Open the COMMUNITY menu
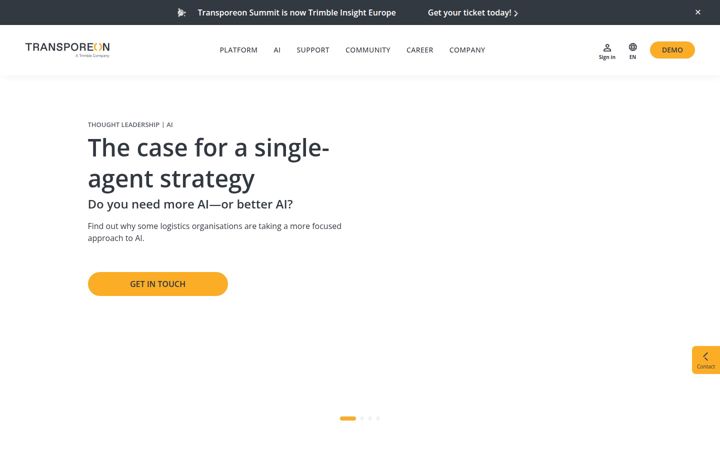The image size is (720, 450). 368,50
